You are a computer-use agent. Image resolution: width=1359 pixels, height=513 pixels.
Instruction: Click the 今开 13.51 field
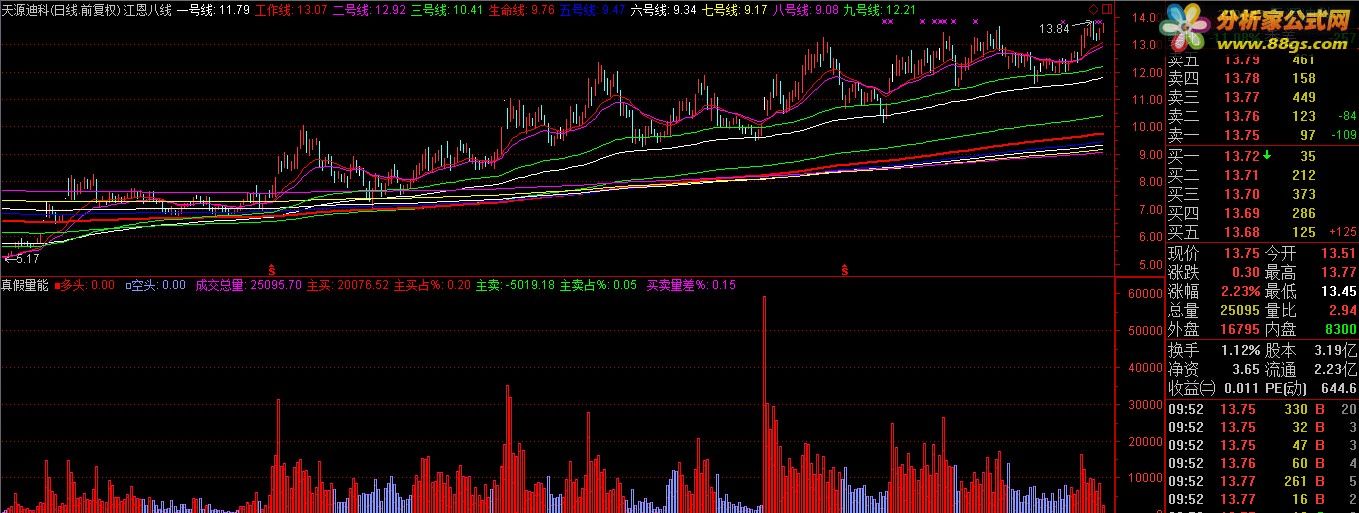(1310, 254)
